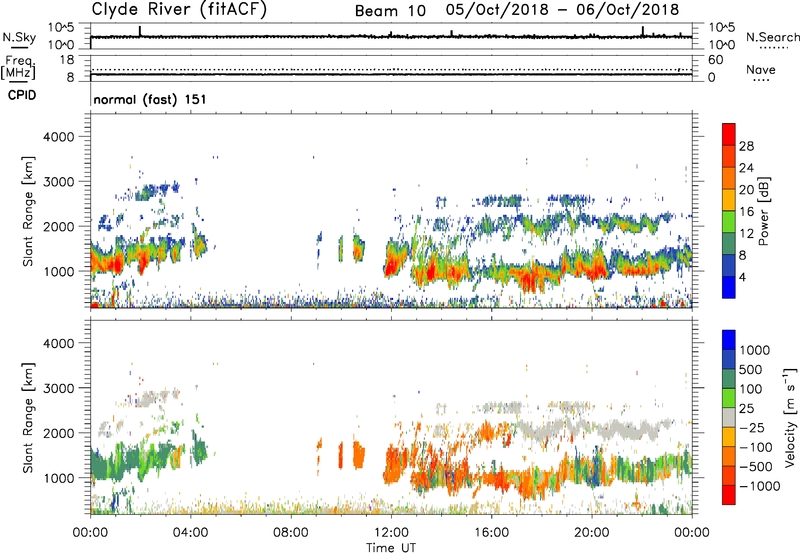
Task: Click the '4000' tick on power panel
Action: pos(58,137)
